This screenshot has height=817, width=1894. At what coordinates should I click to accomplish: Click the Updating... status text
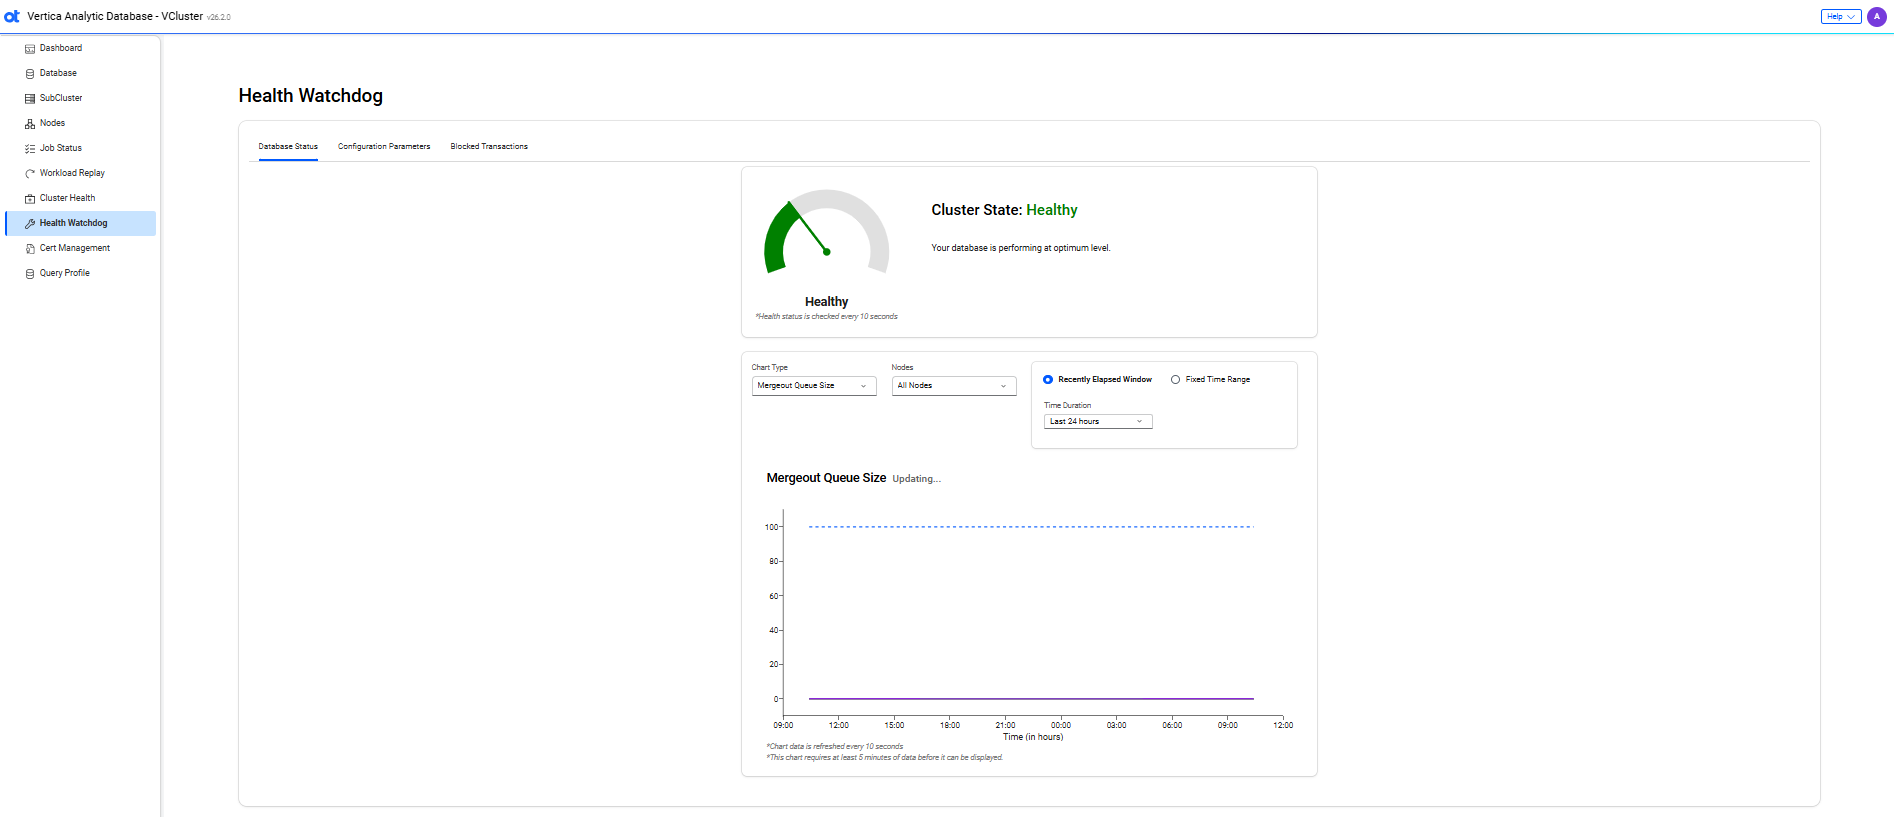click(916, 479)
